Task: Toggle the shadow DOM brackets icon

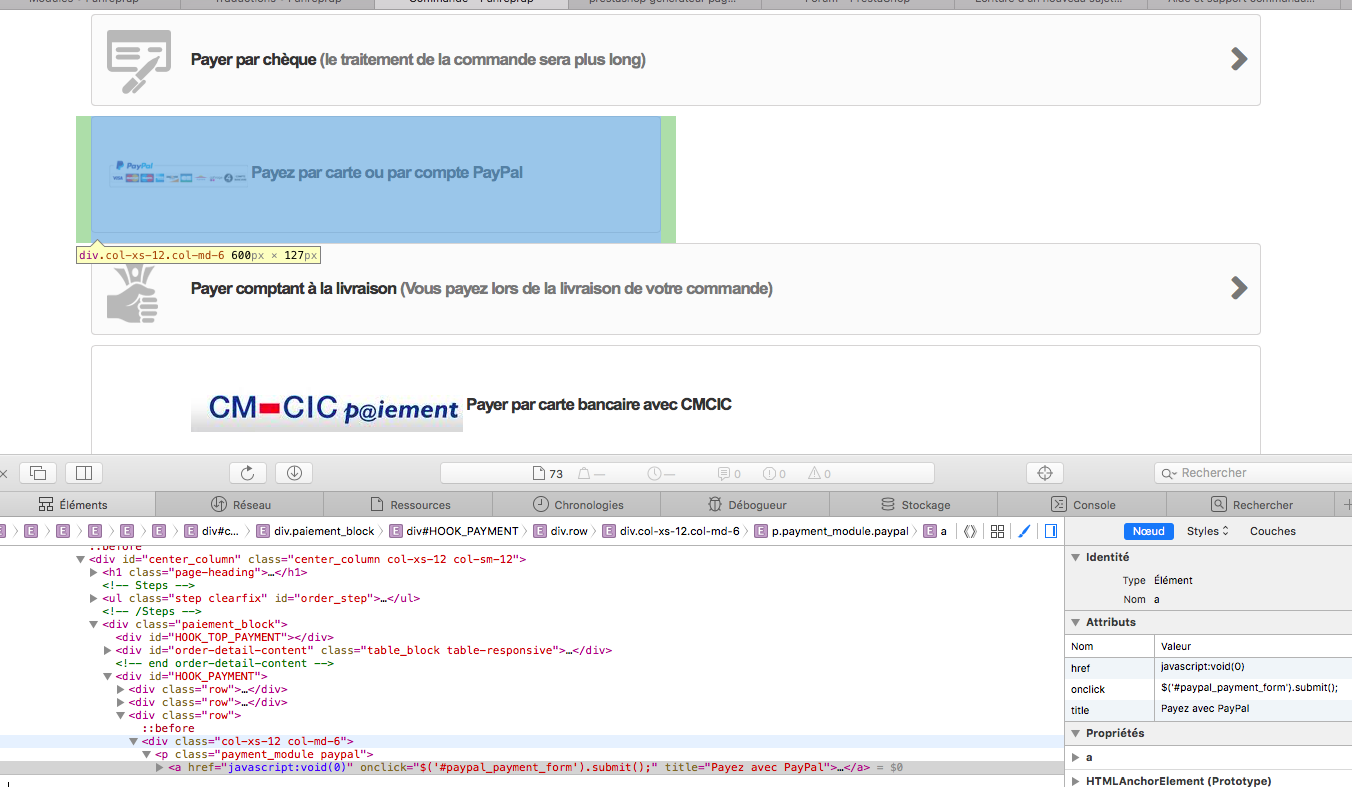Action: click(x=970, y=531)
